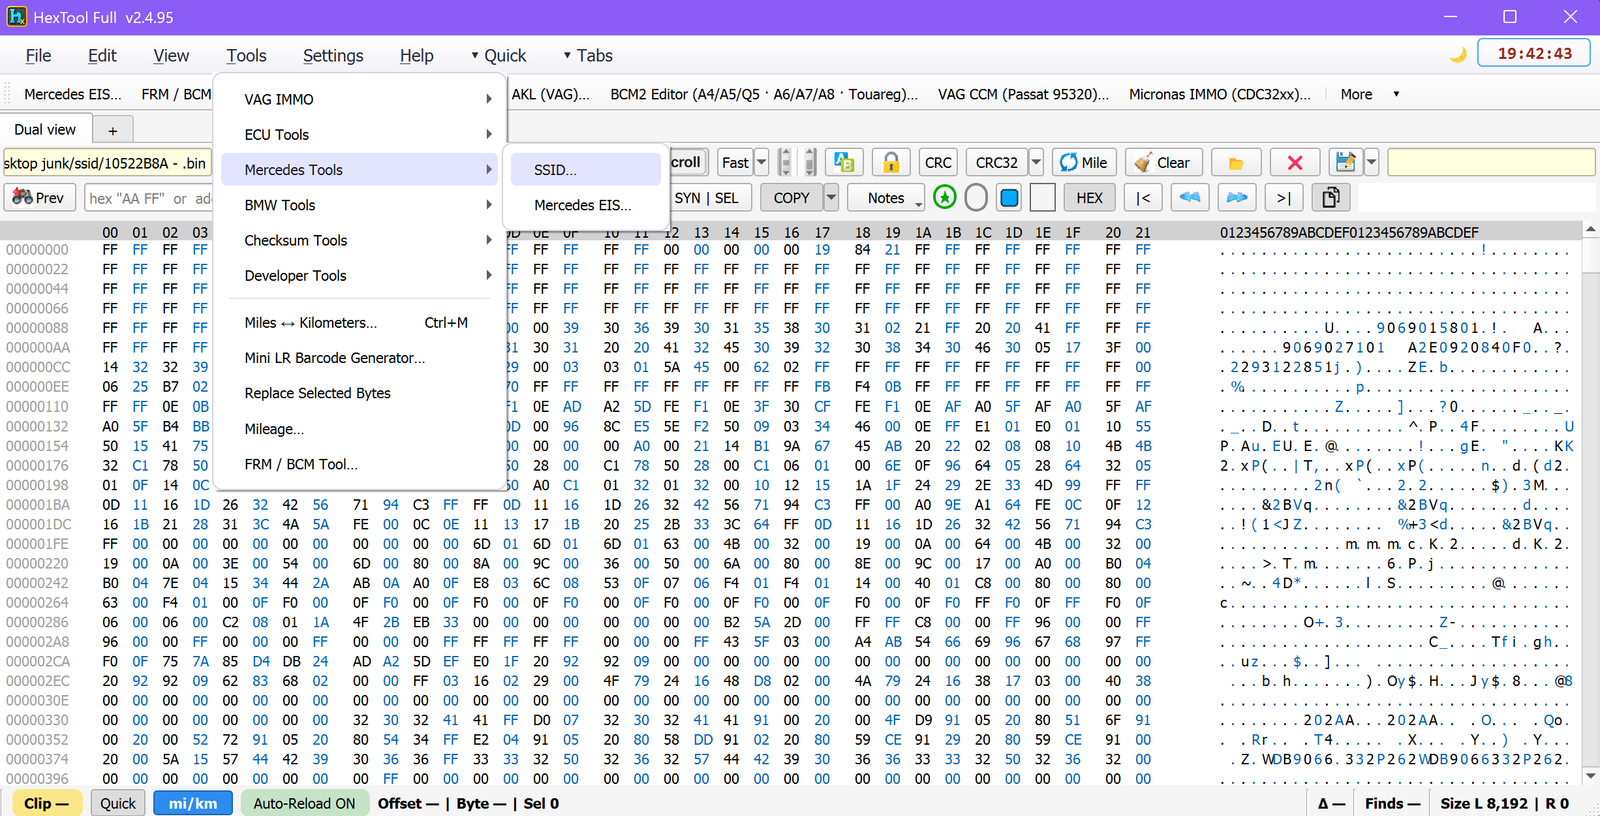Jump to last with >| button

[x=1283, y=197]
